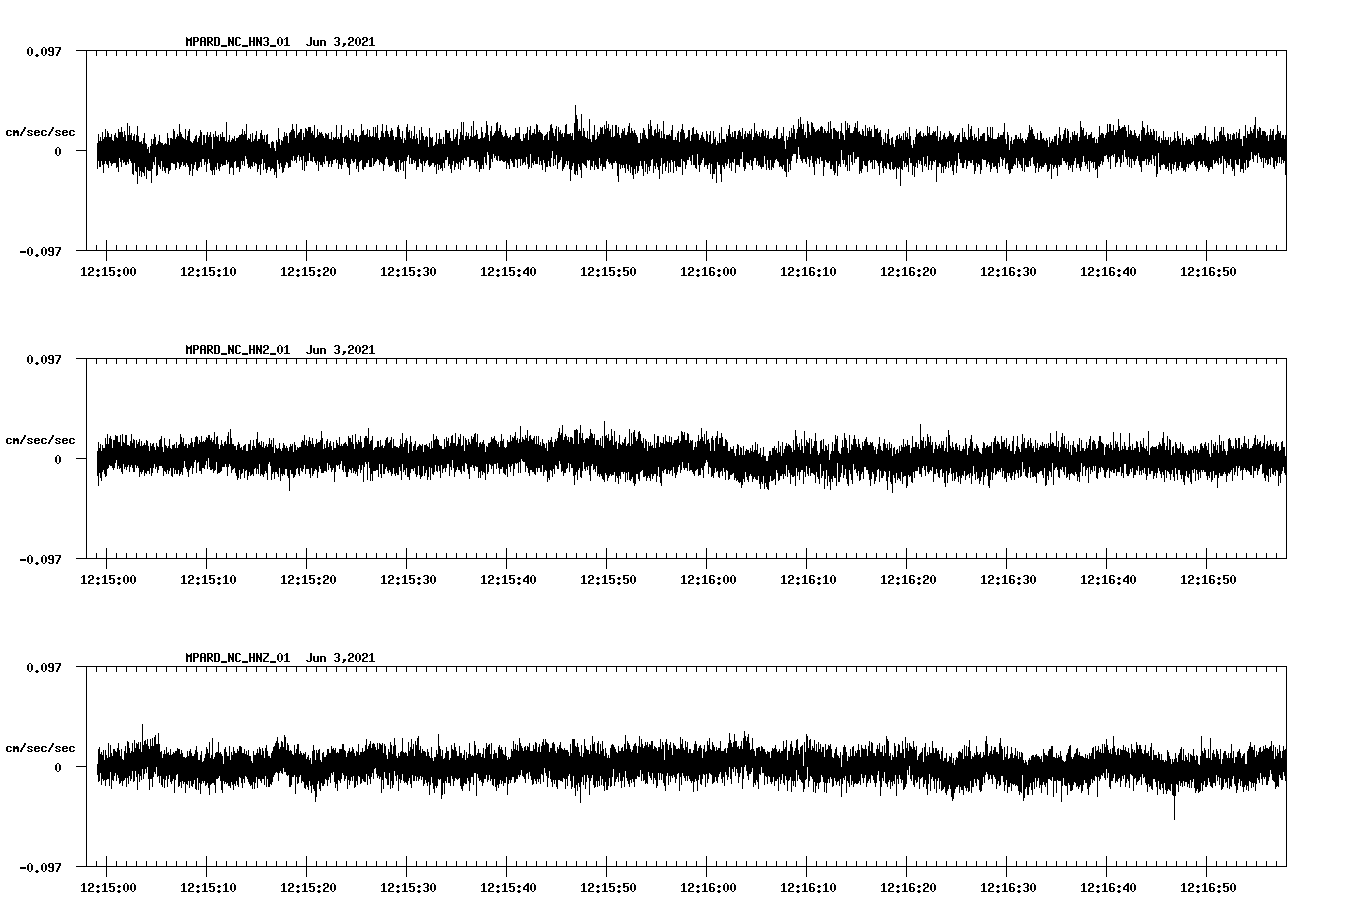Image resolution: width=1358 pixels, height=924 pixels.
Task: Click 12:16:10 time label under HN2 plot
Action: tap(808, 580)
